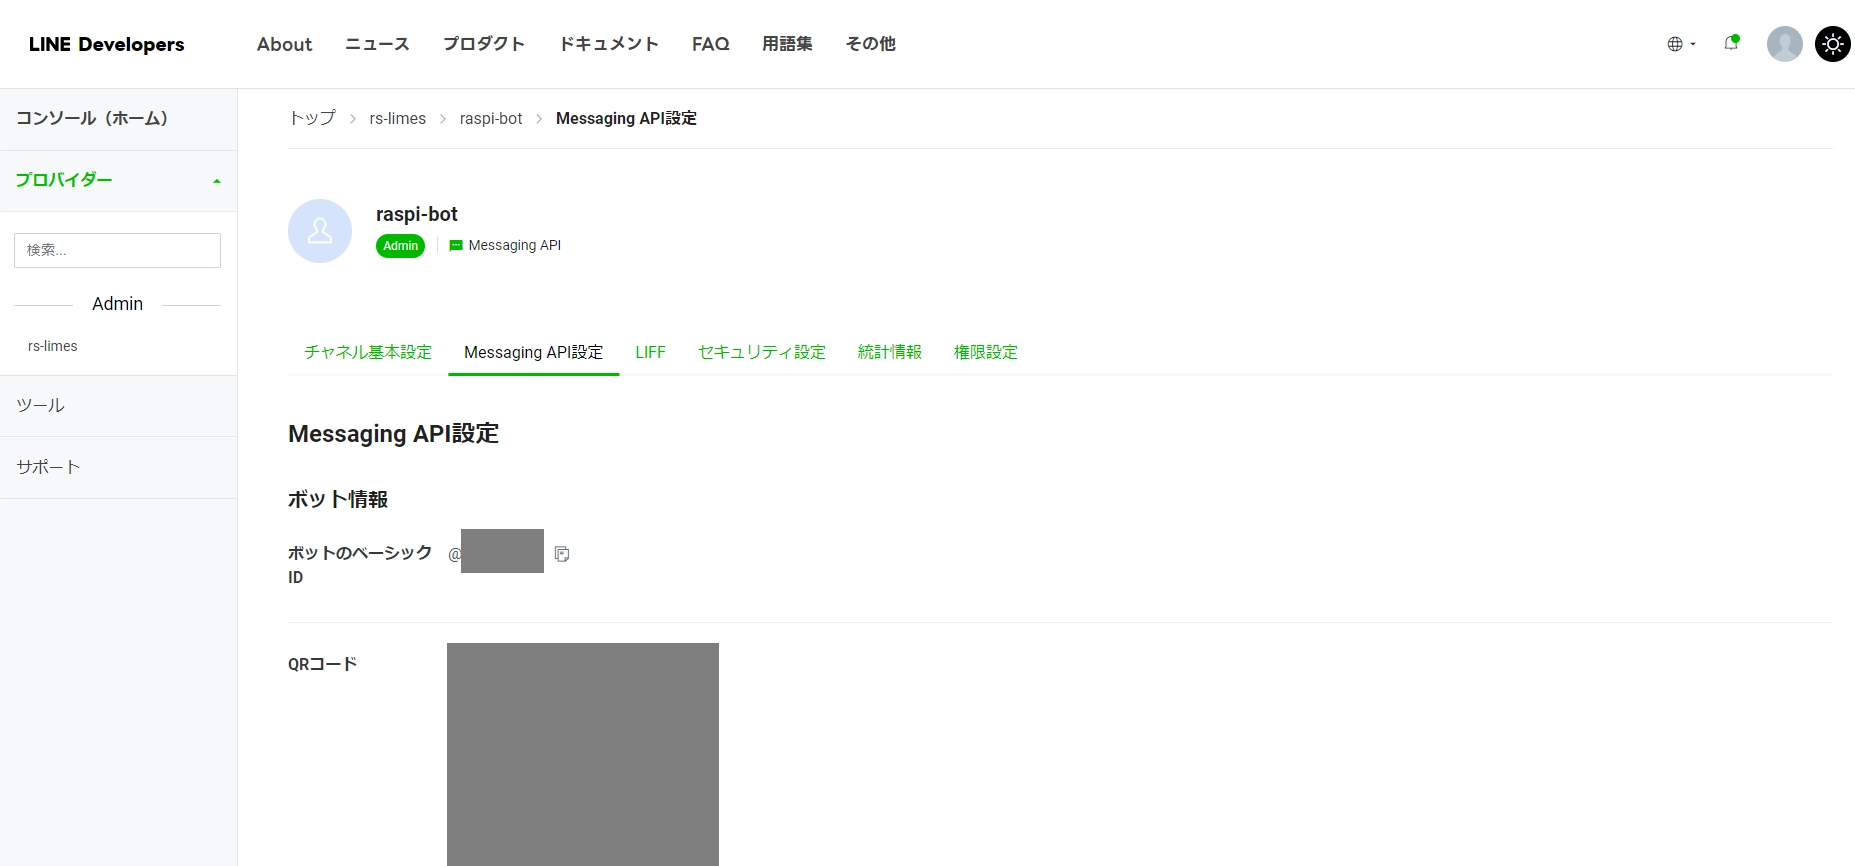Go to トップ in the breadcrumb

click(x=312, y=118)
